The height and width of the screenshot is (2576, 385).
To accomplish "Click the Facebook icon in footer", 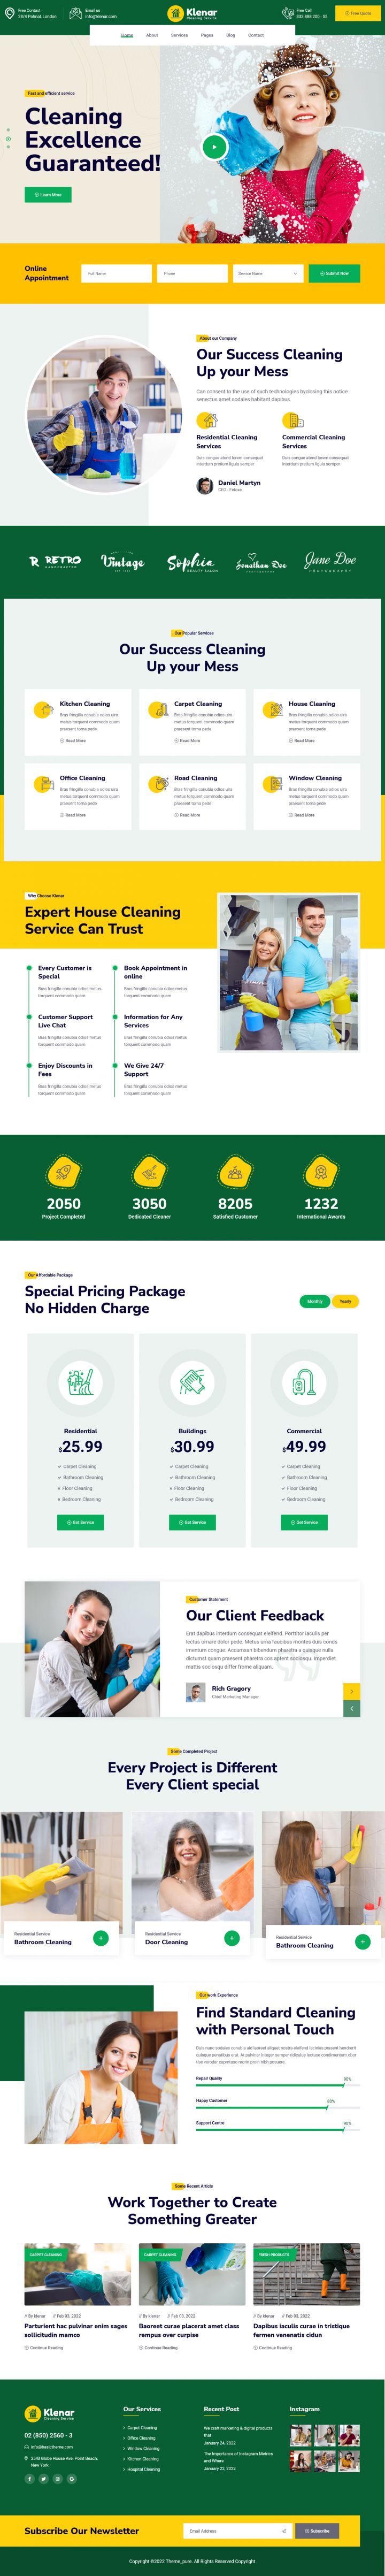I will click(30, 2478).
